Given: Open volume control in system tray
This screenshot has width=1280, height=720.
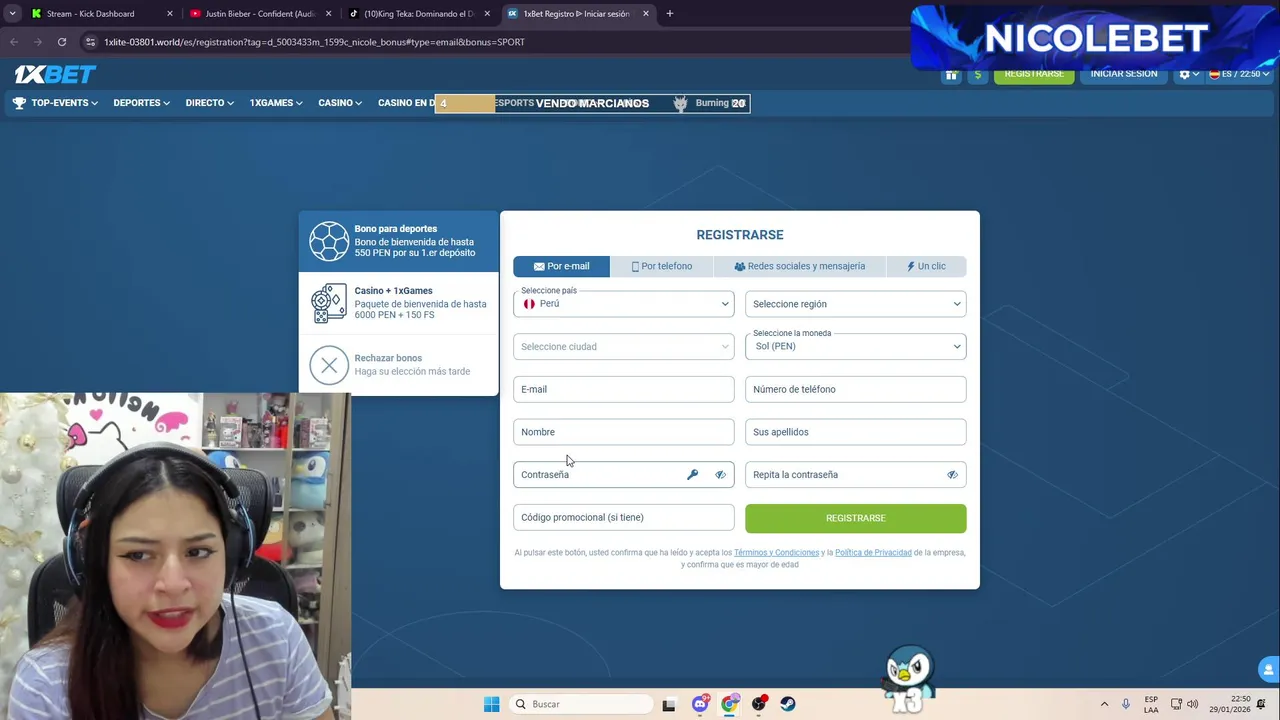Looking at the screenshot, I should (1192, 704).
